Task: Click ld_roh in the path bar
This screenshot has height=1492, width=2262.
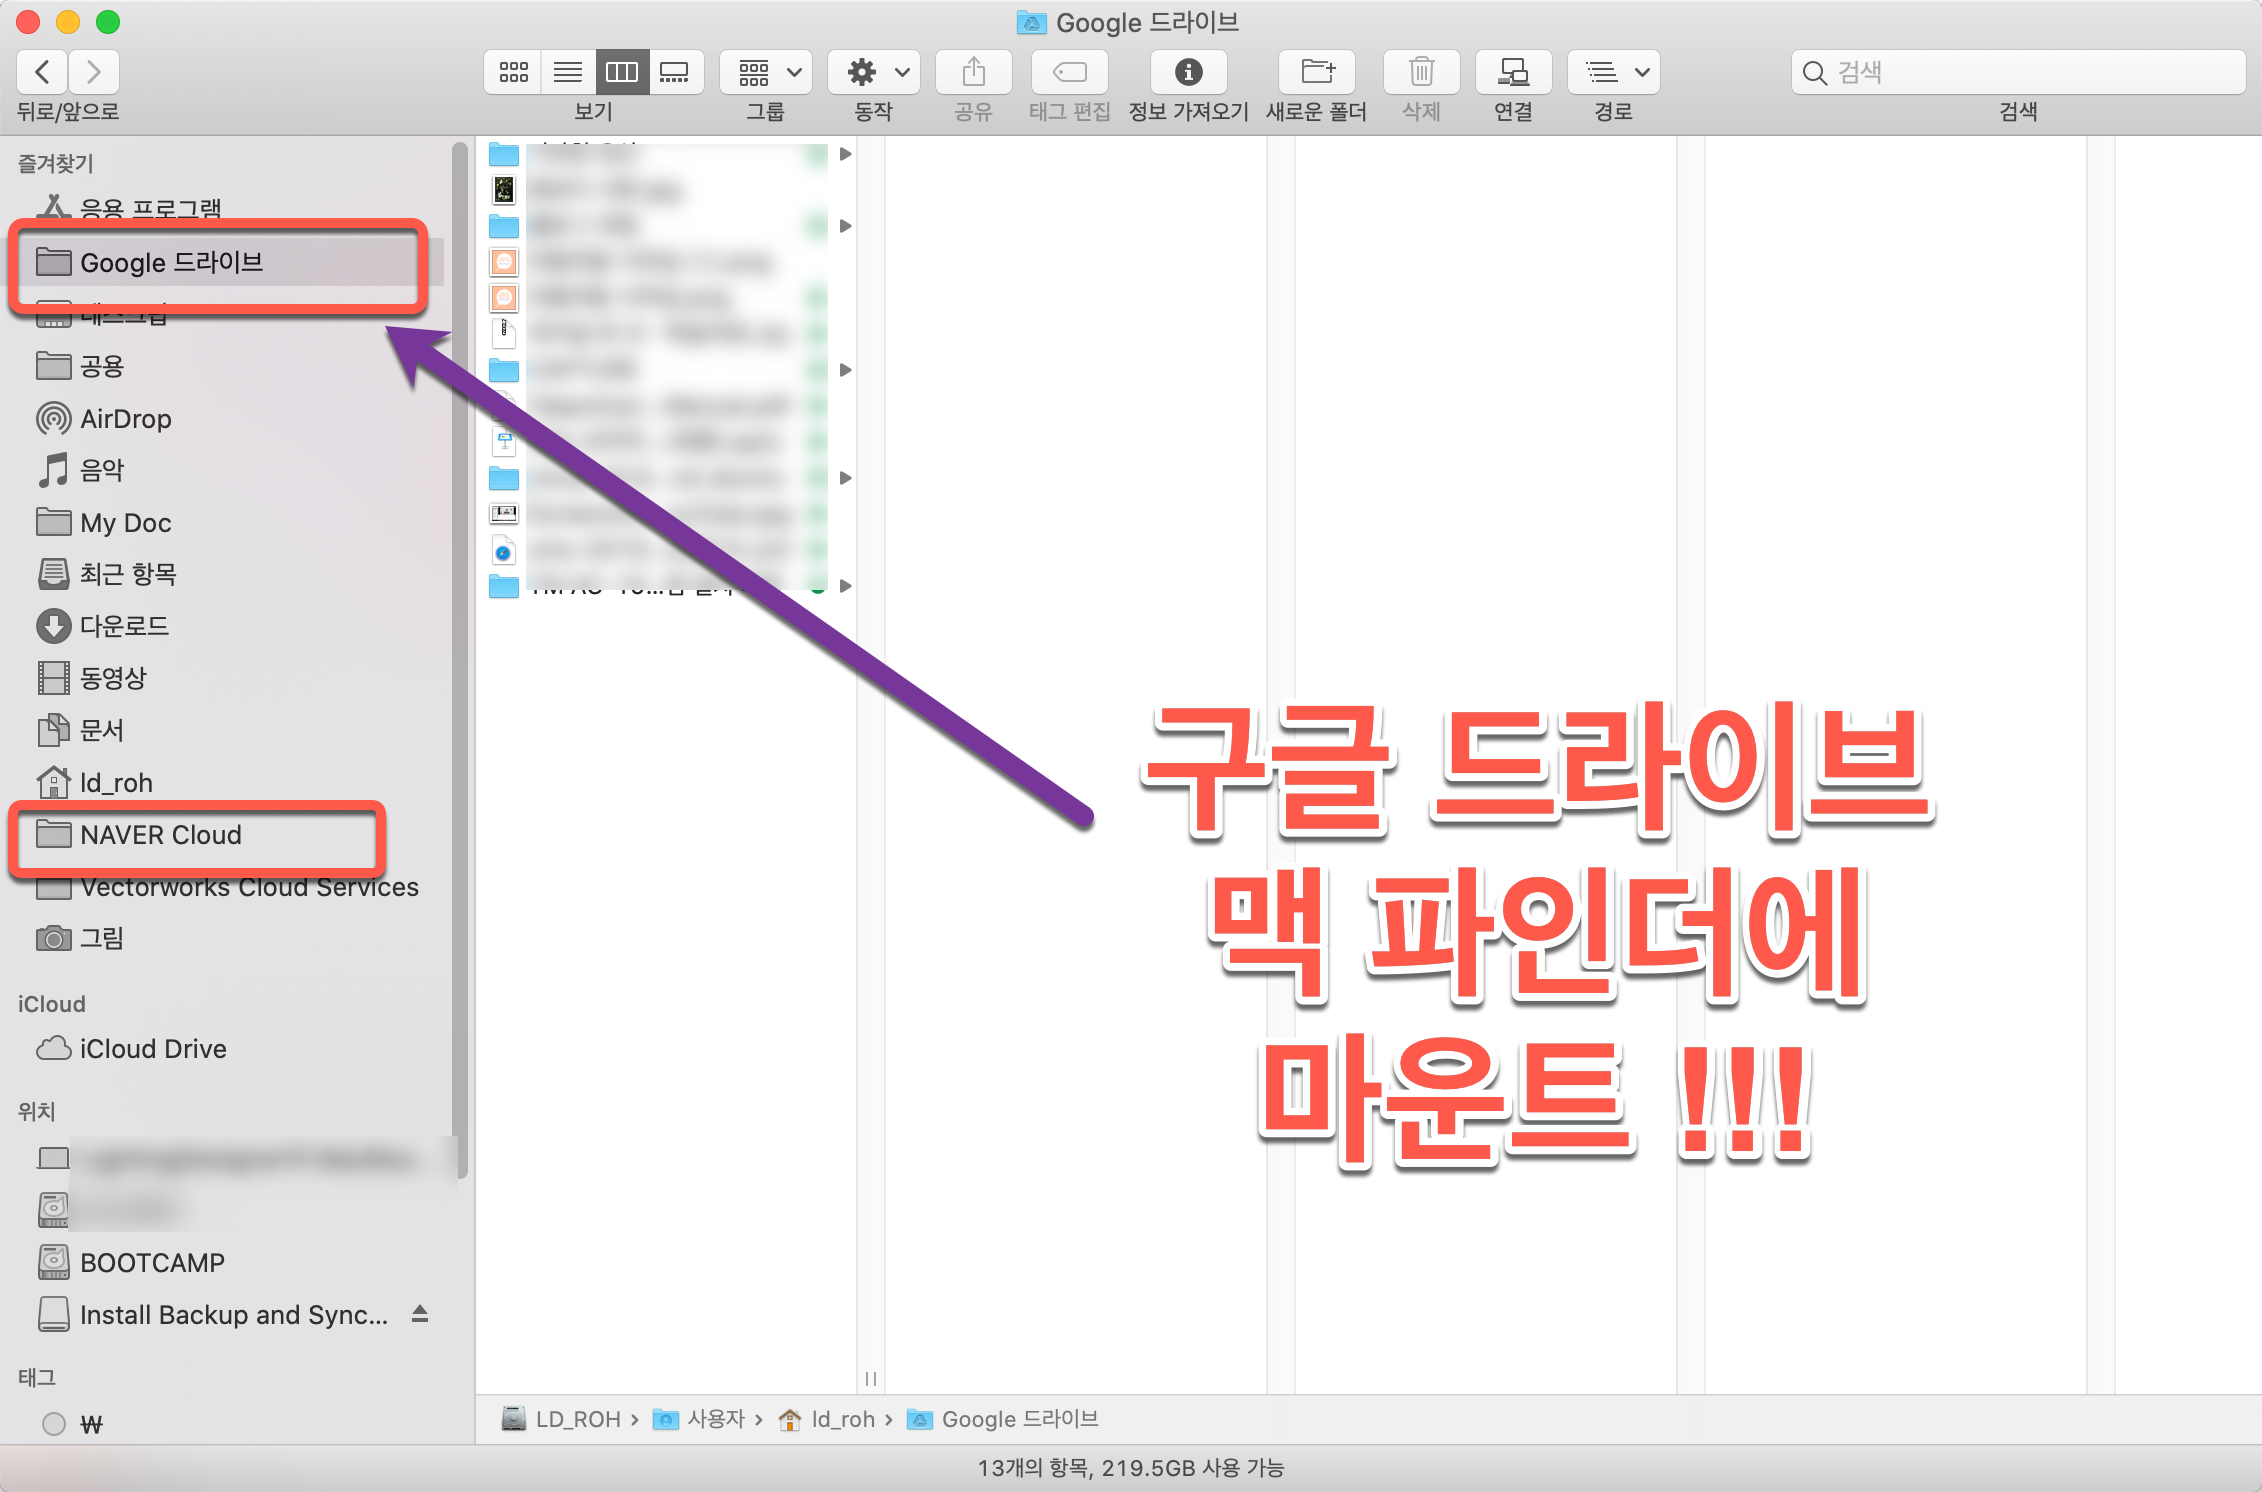Action: (x=841, y=1419)
